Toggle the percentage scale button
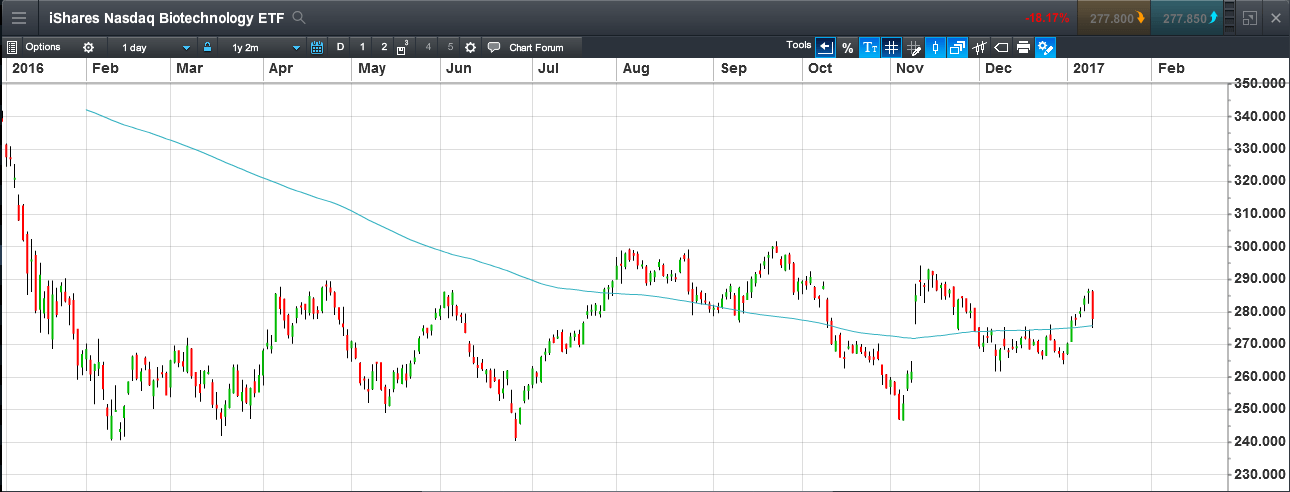 [848, 47]
